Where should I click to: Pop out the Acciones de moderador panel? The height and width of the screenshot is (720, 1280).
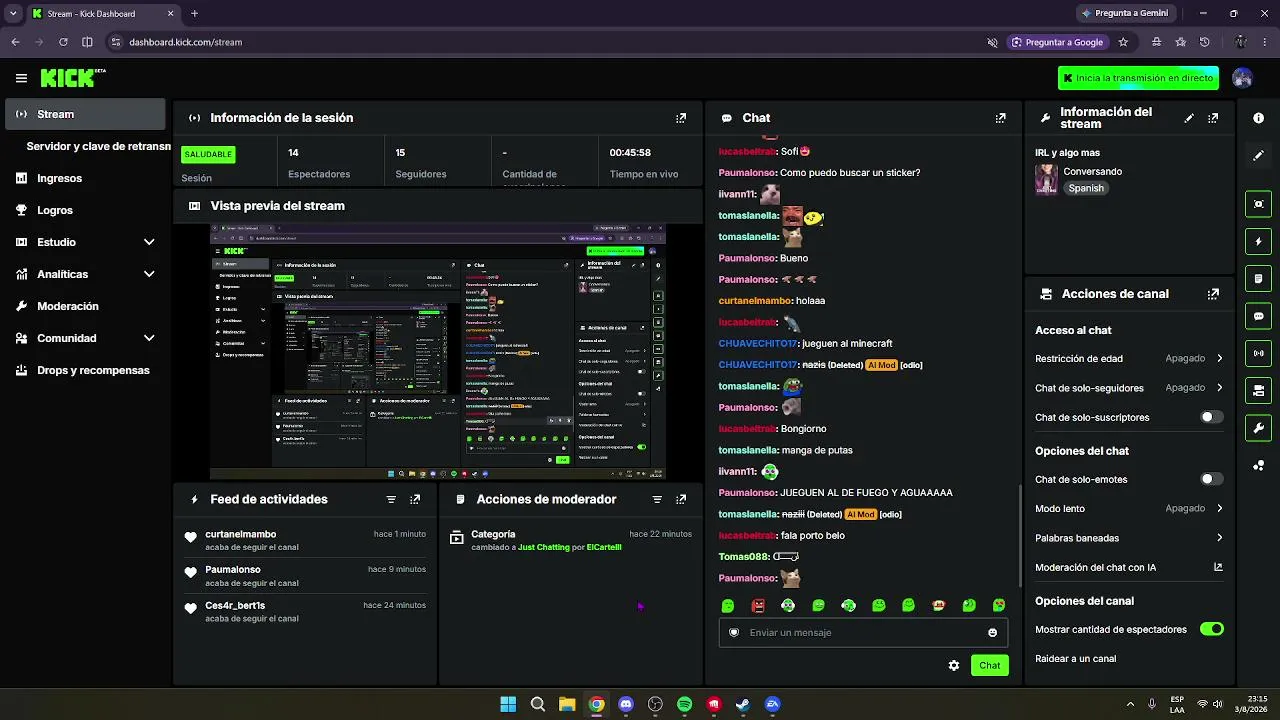point(681,499)
